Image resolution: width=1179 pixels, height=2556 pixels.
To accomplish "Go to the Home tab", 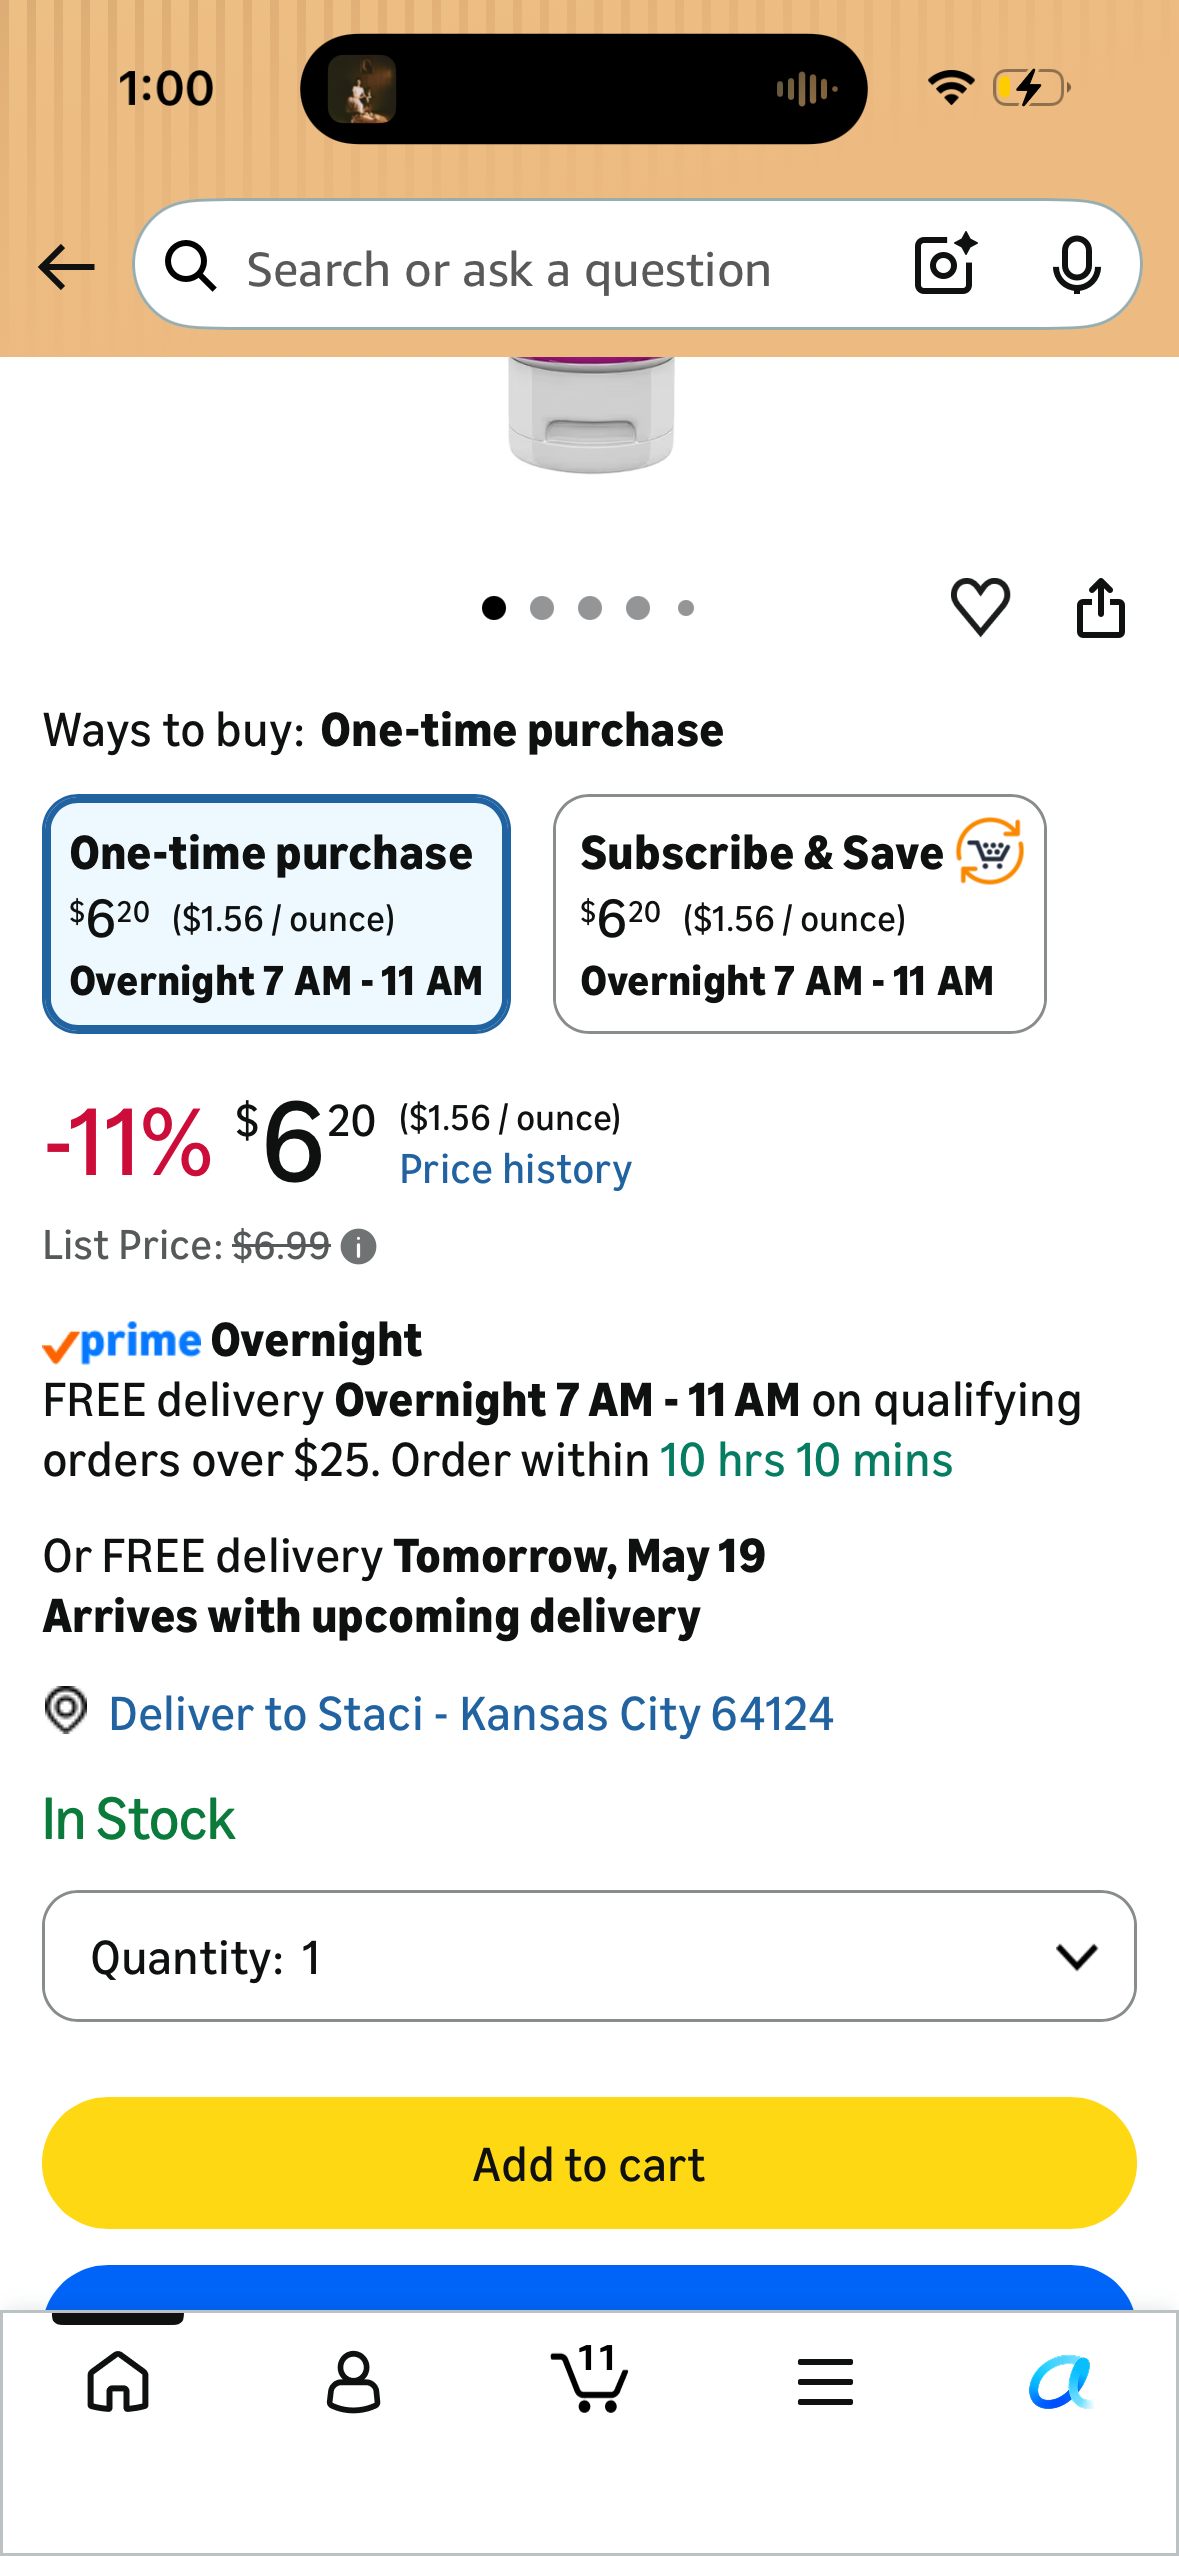I will (x=118, y=2381).
